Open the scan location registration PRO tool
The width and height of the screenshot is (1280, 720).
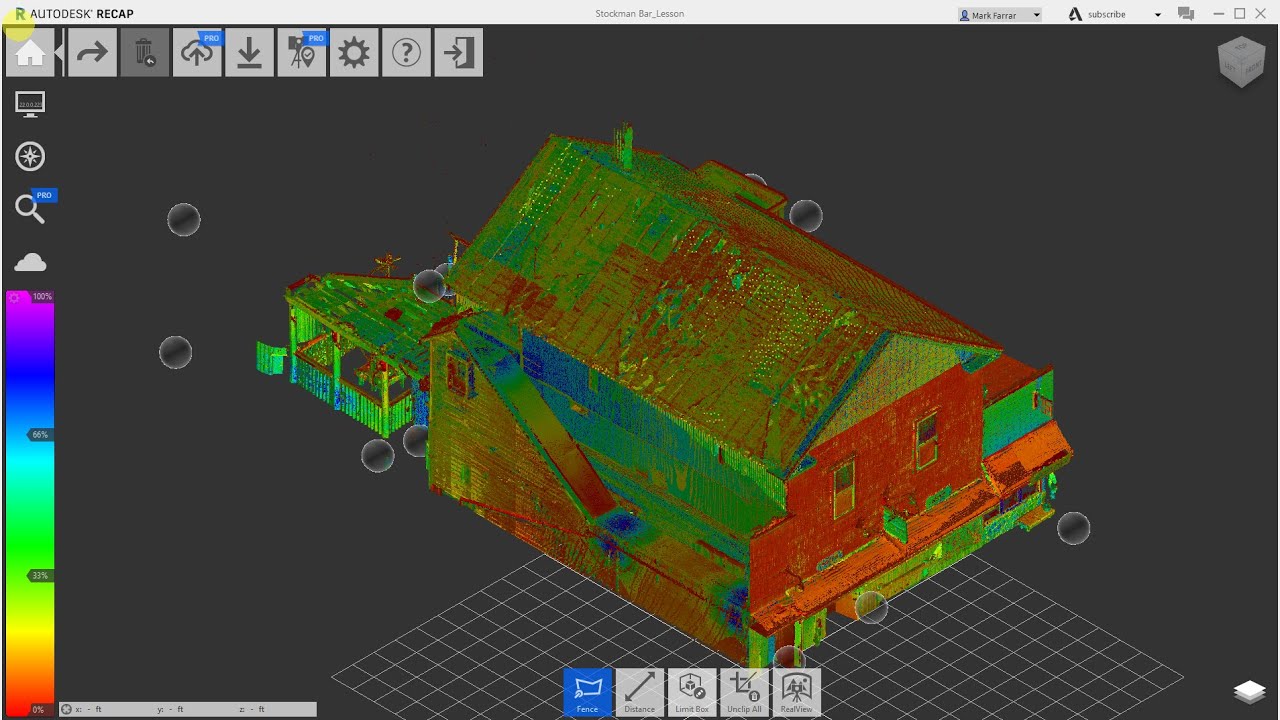pos(302,53)
